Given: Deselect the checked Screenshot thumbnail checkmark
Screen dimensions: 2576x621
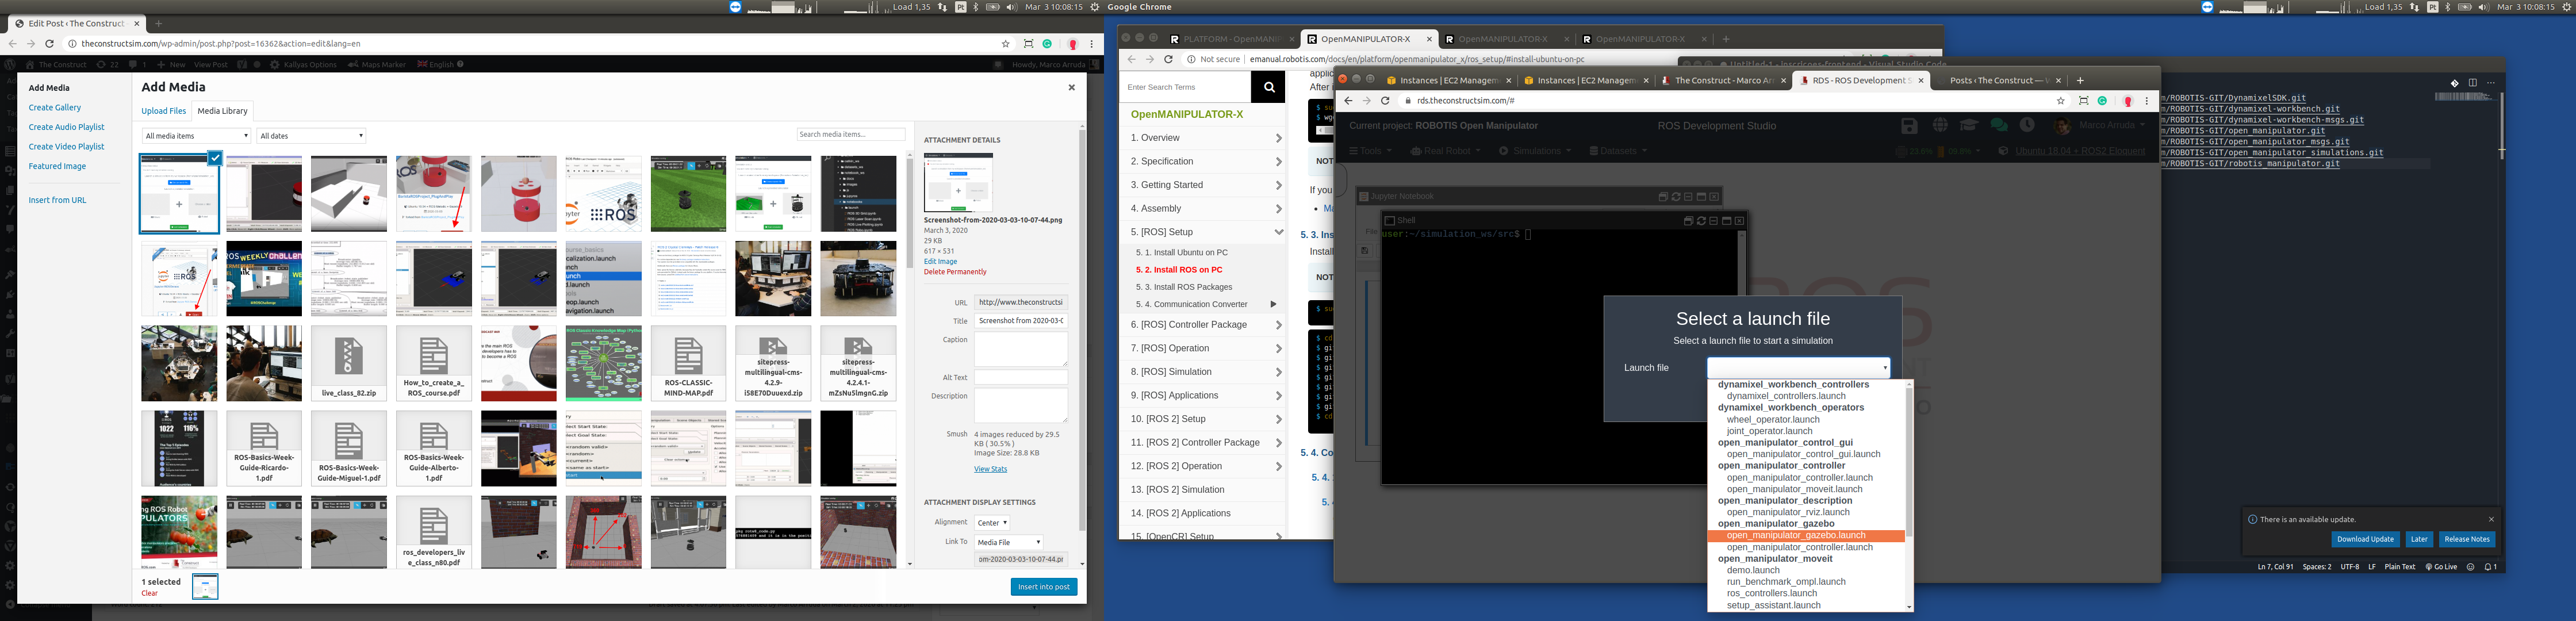Looking at the screenshot, I should click(214, 157).
